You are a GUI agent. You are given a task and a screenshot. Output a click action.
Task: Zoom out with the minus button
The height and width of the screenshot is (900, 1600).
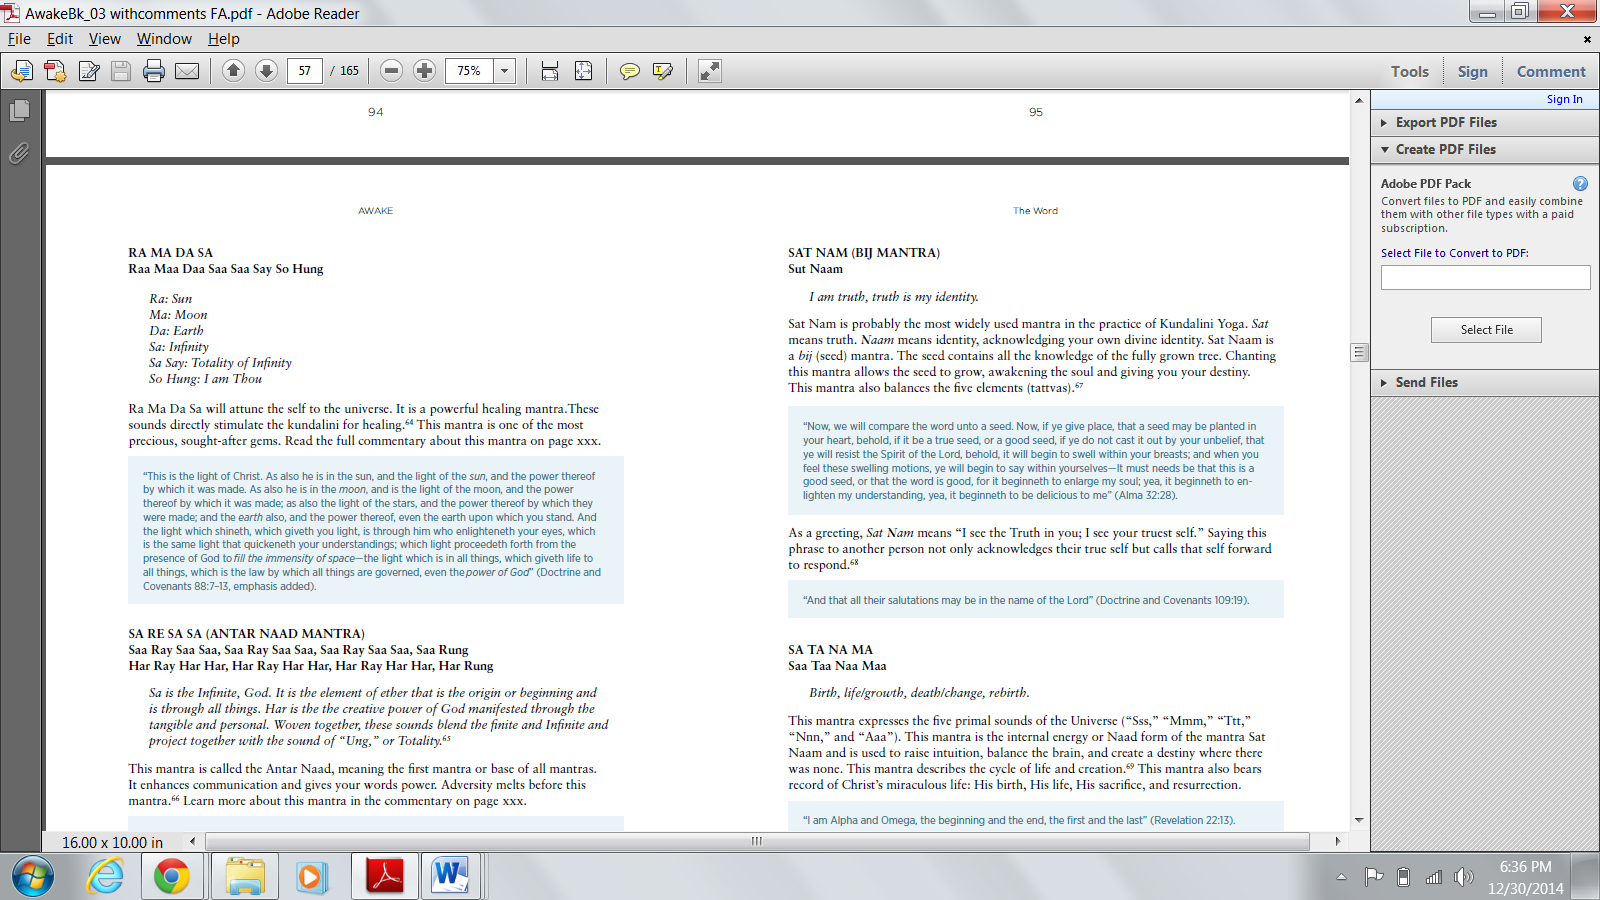pyautogui.click(x=392, y=71)
